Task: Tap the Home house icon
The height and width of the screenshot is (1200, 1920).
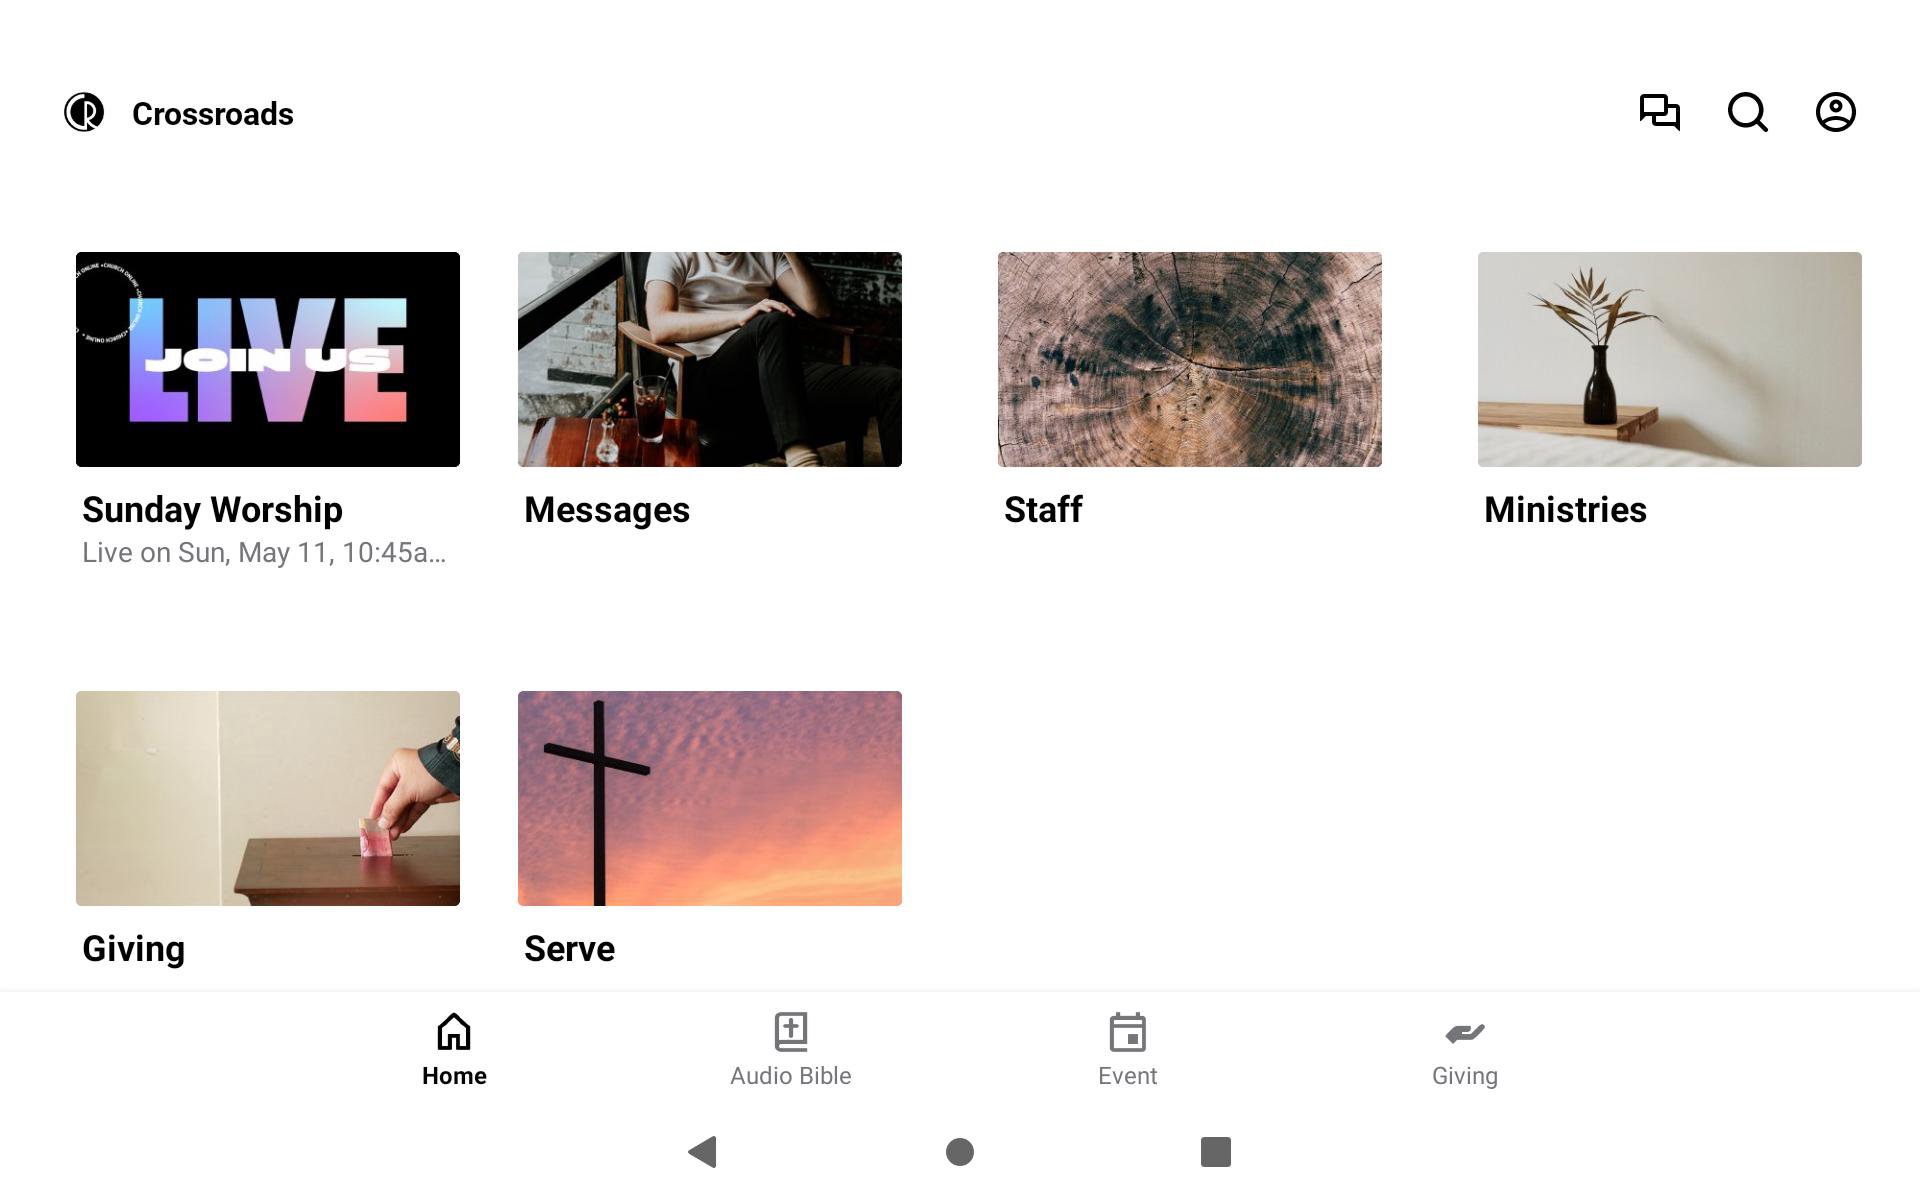Action: click(454, 1032)
